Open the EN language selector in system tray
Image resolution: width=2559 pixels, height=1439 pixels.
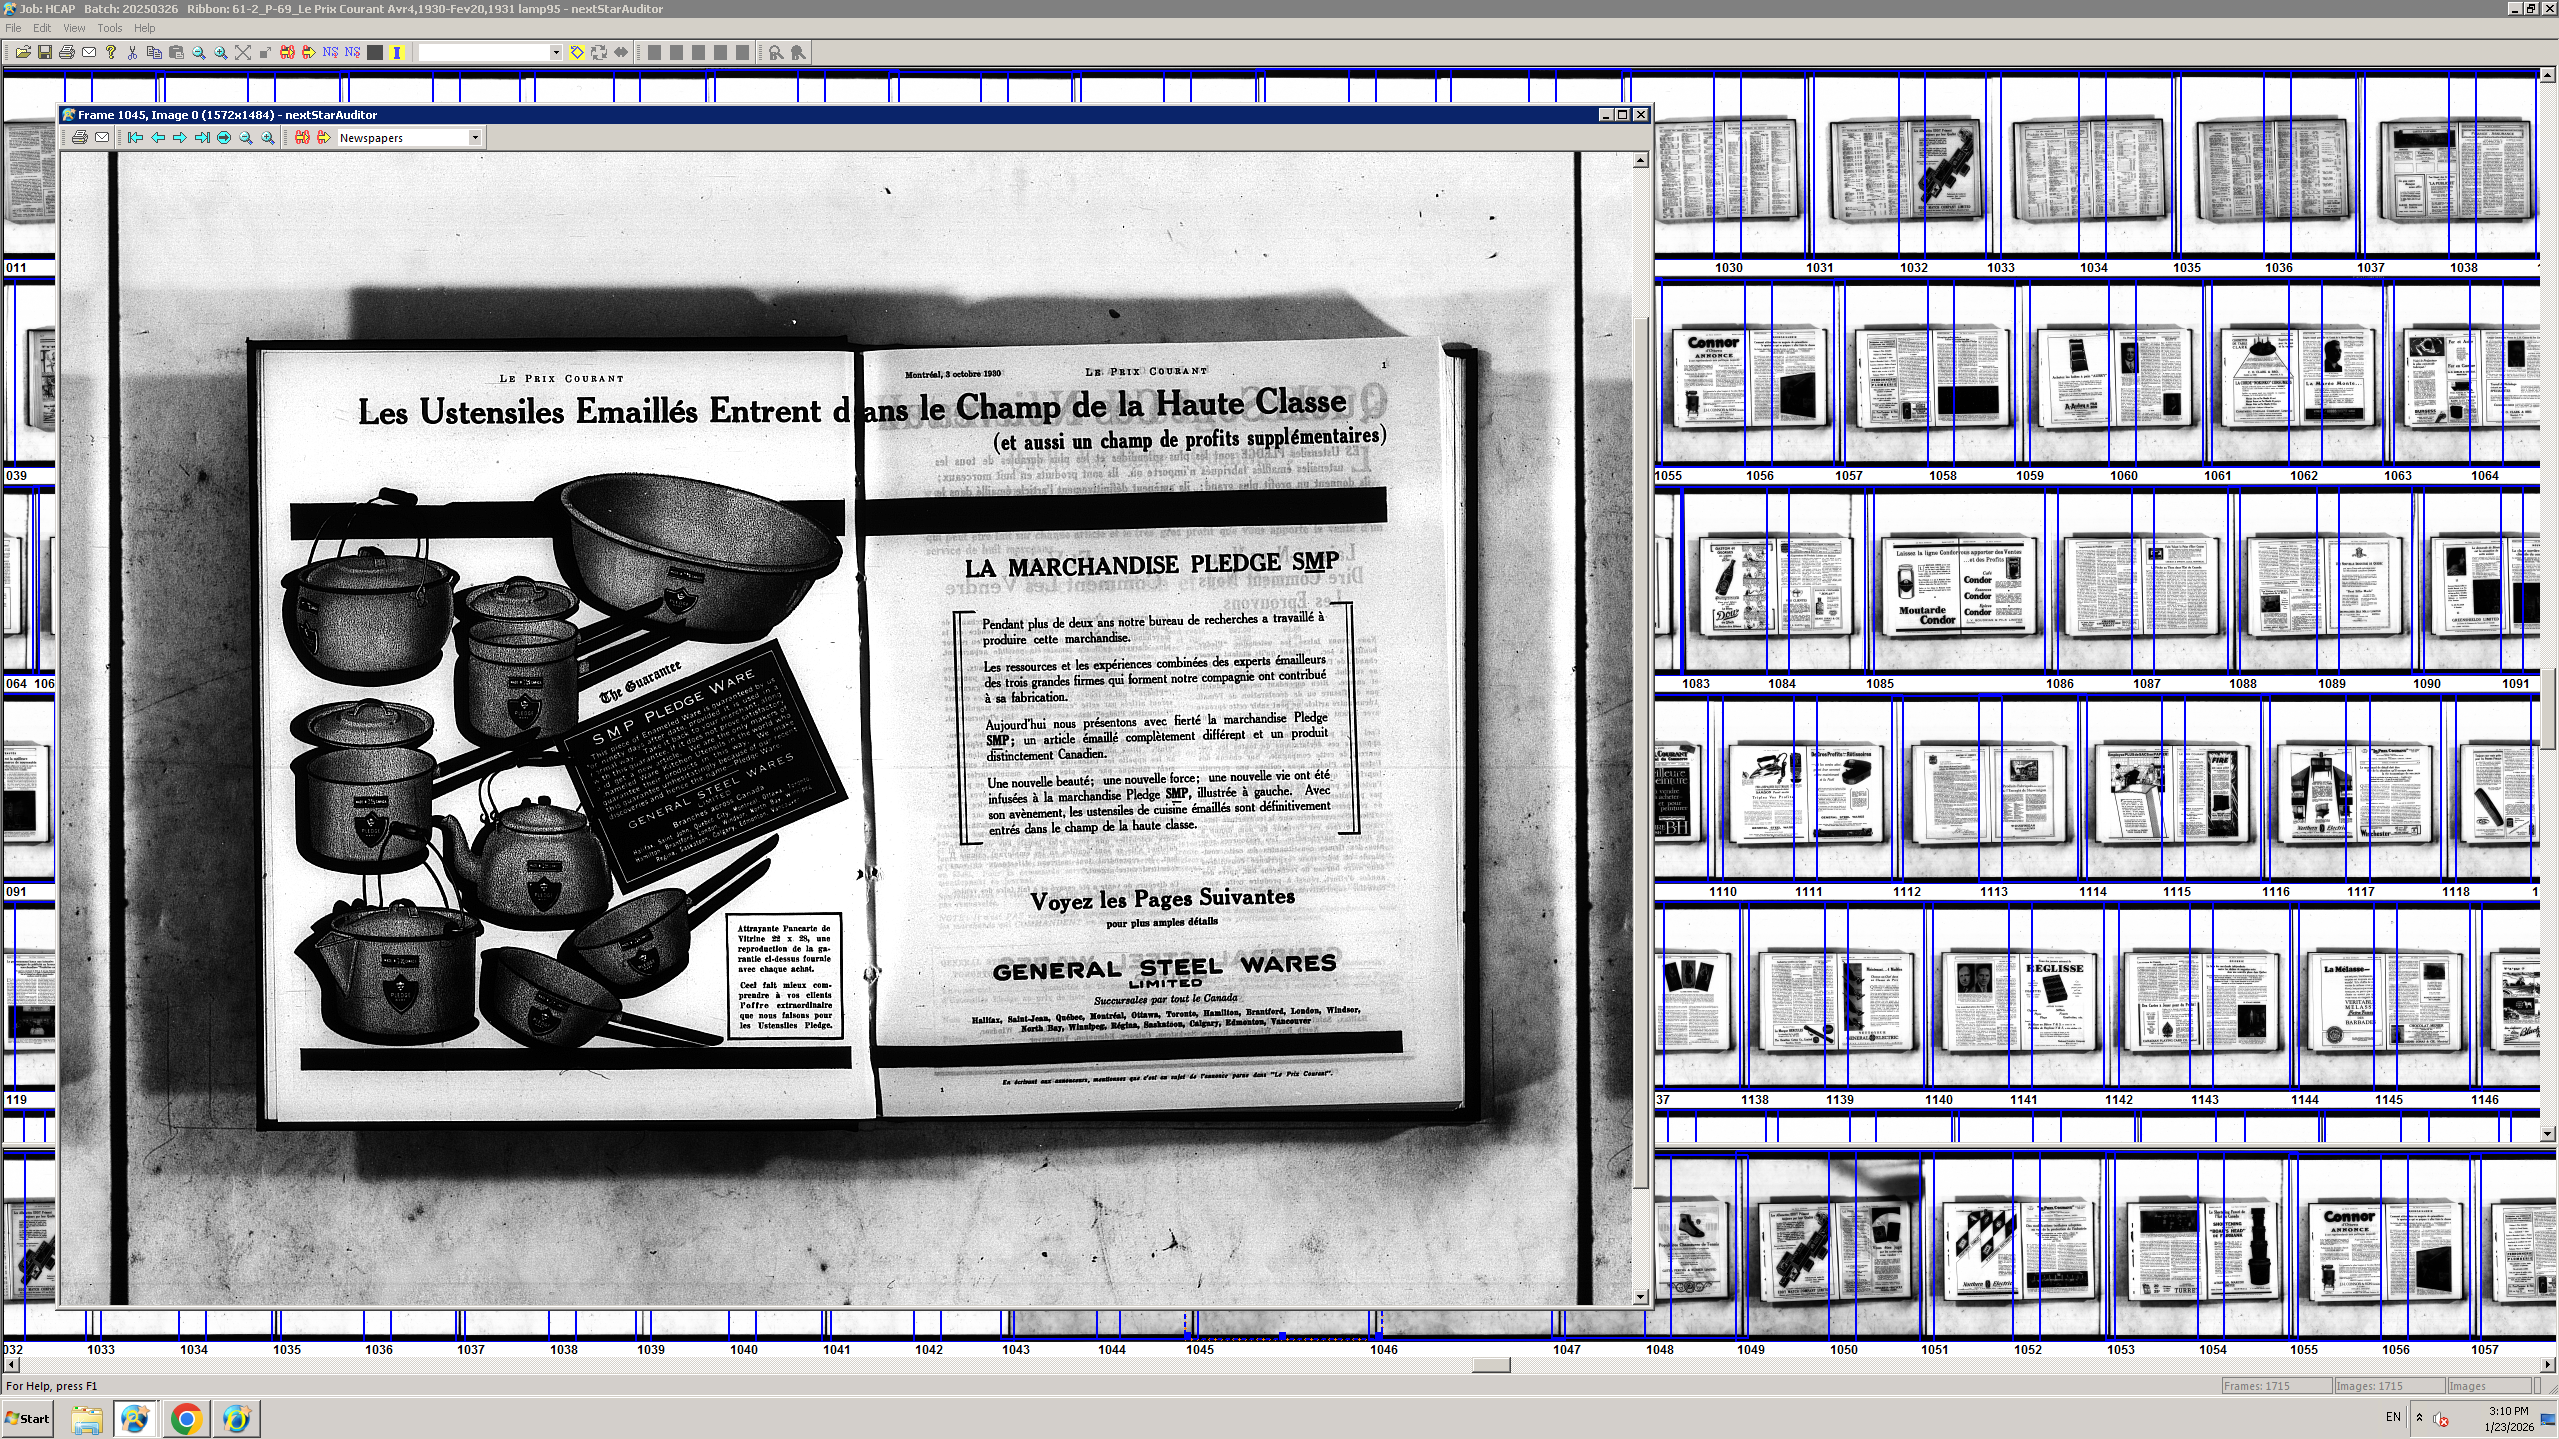(x=2392, y=1416)
